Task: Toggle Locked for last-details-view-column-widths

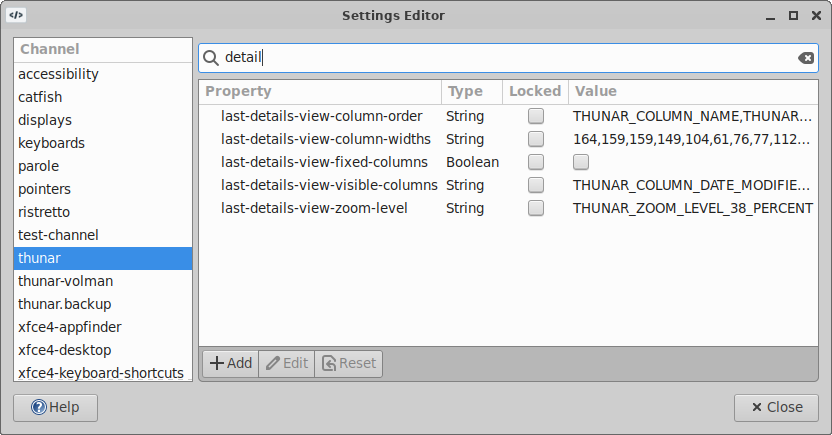Action: tap(536, 139)
